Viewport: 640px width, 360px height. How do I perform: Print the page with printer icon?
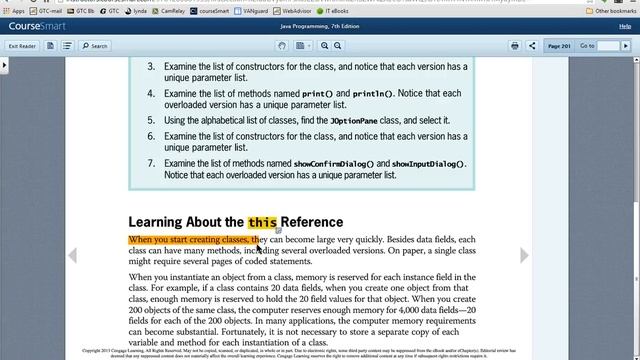click(x=515, y=46)
